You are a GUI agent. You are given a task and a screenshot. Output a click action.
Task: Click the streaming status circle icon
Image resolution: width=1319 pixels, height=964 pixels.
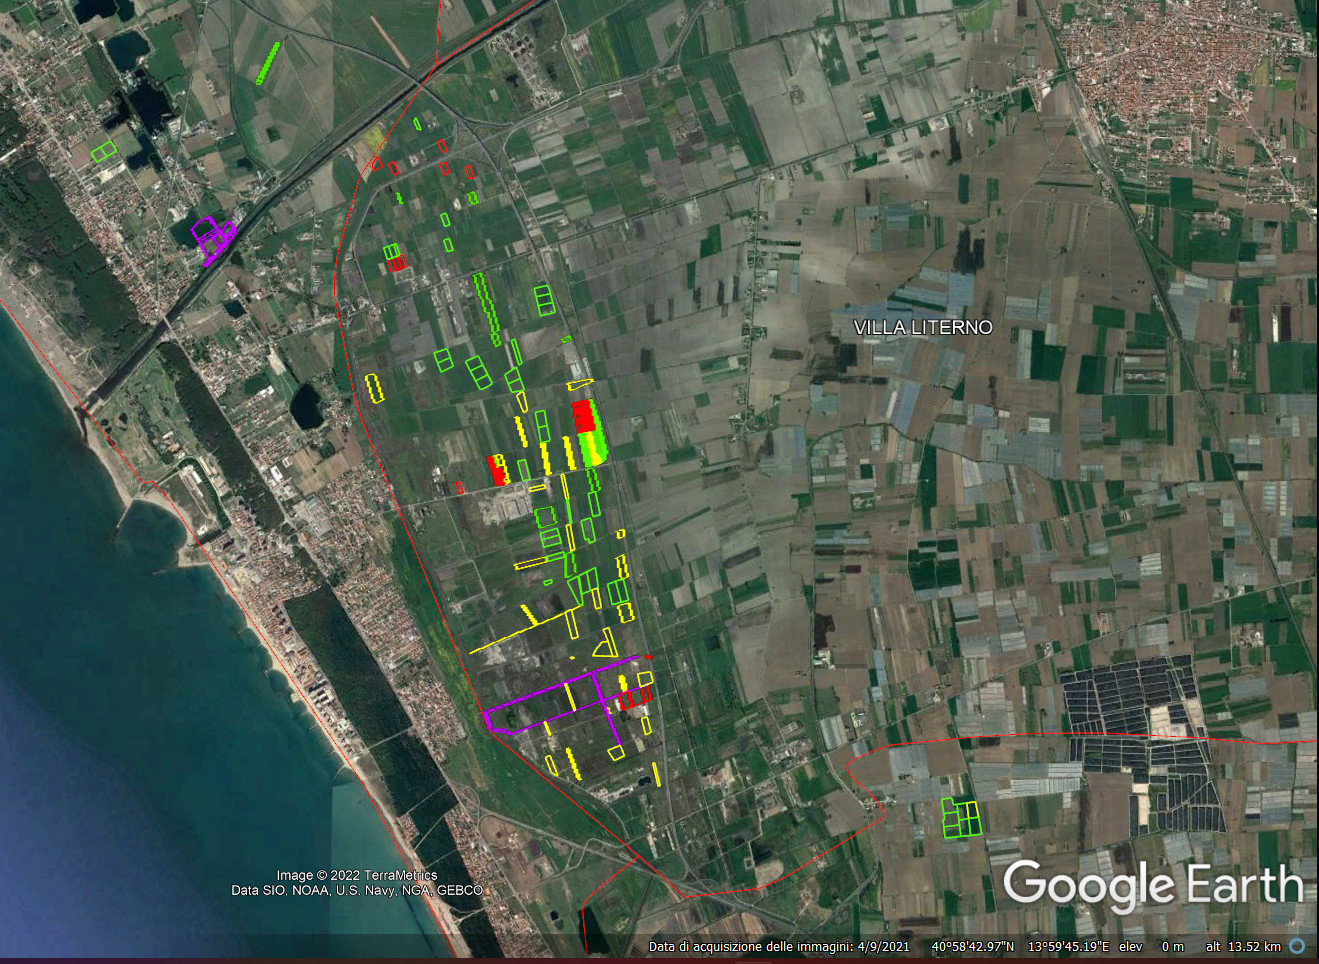(x=1297, y=946)
